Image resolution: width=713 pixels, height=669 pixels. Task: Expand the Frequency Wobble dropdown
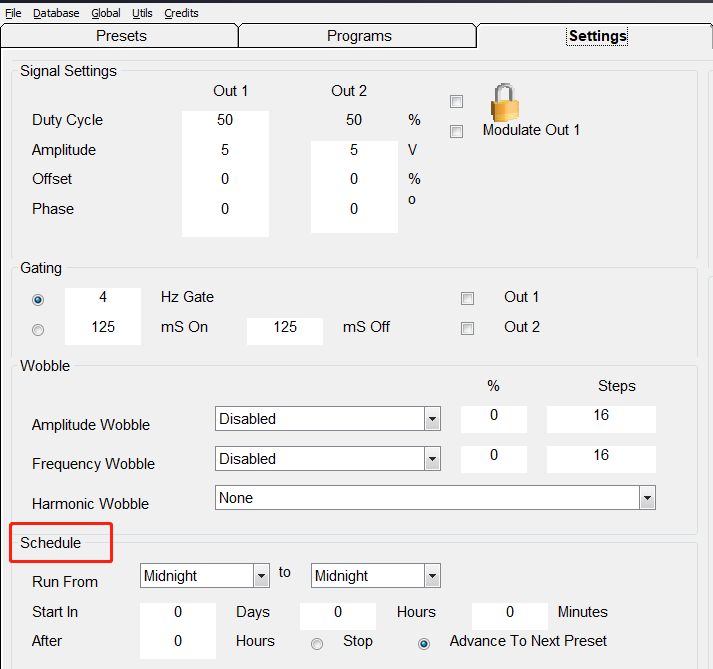click(x=432, y=459)
